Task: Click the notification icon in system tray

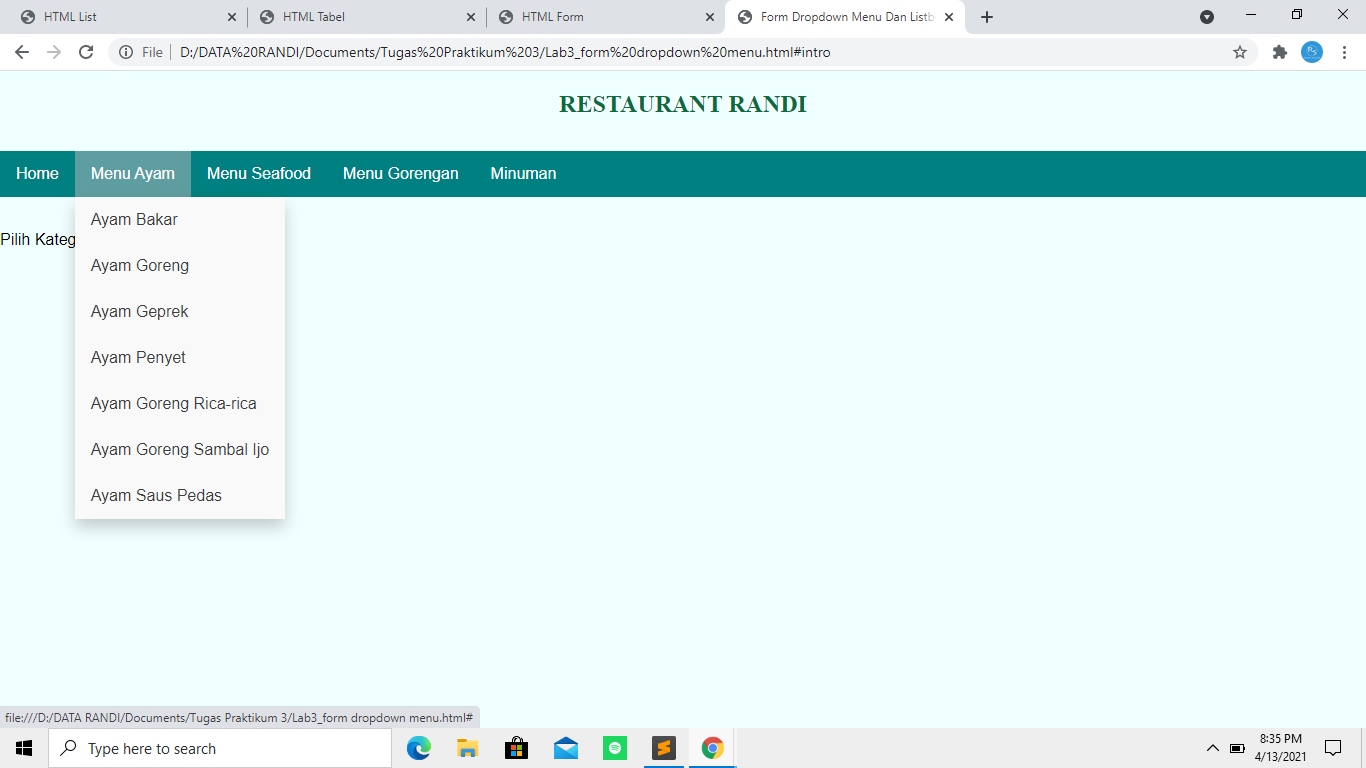Action: click(1333, 747)
